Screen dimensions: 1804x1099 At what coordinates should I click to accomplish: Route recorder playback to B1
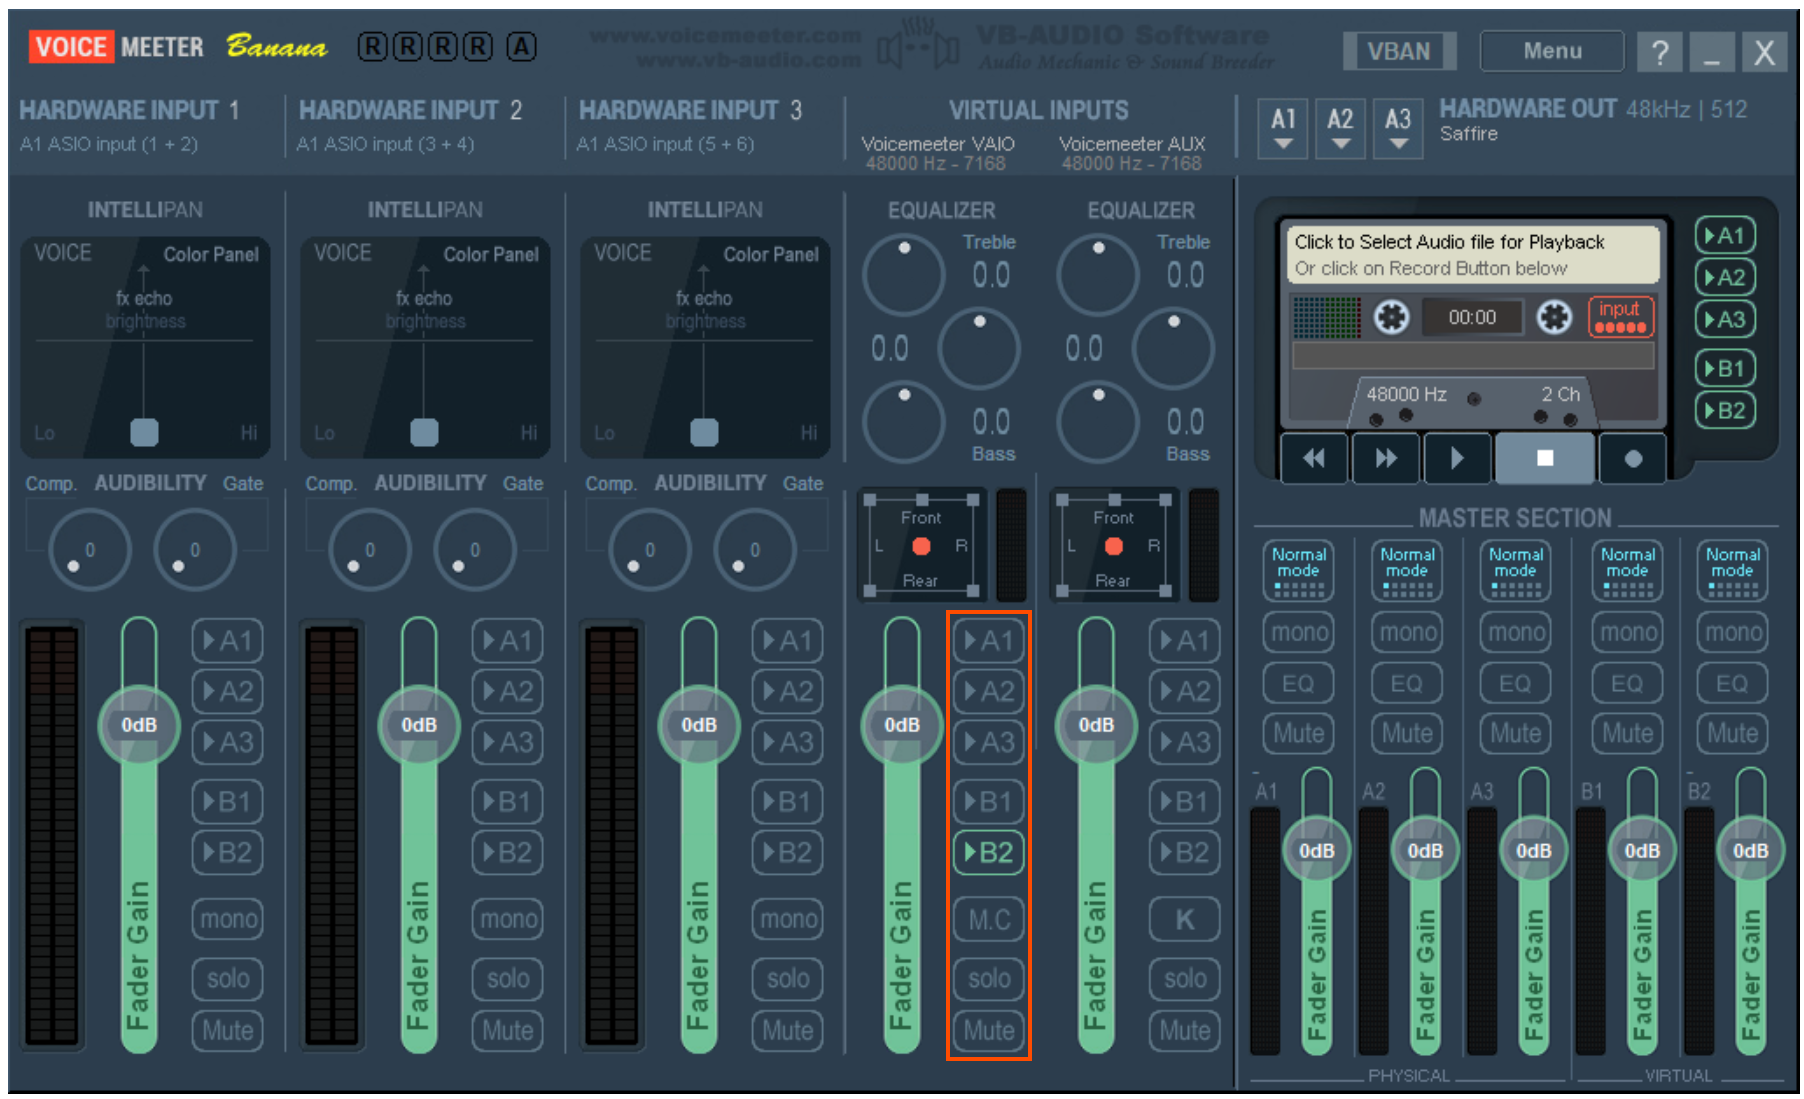[x=1725, y=369]
